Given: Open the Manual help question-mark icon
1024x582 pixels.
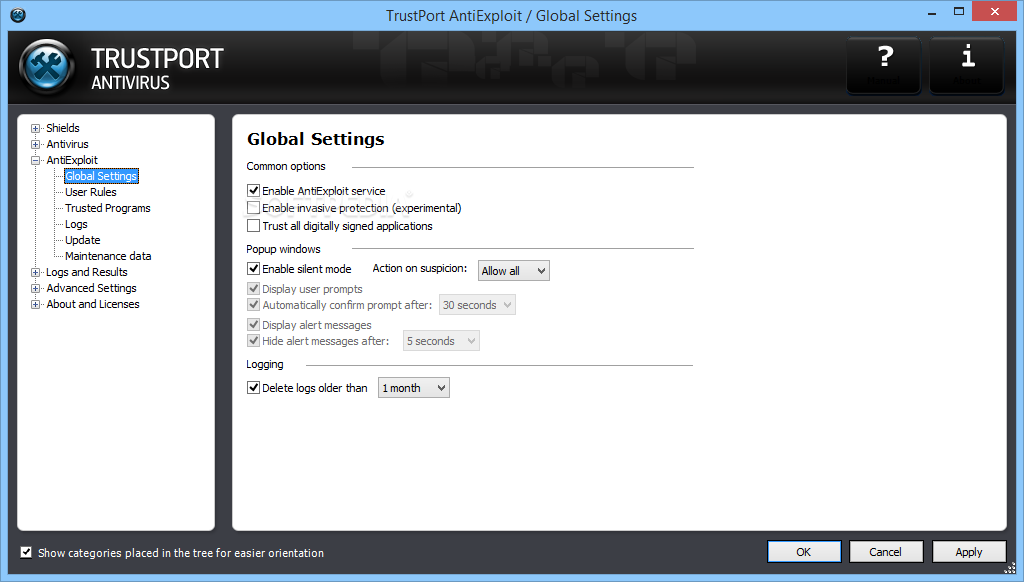Looking at the screenshot, I should pos(884,65).
